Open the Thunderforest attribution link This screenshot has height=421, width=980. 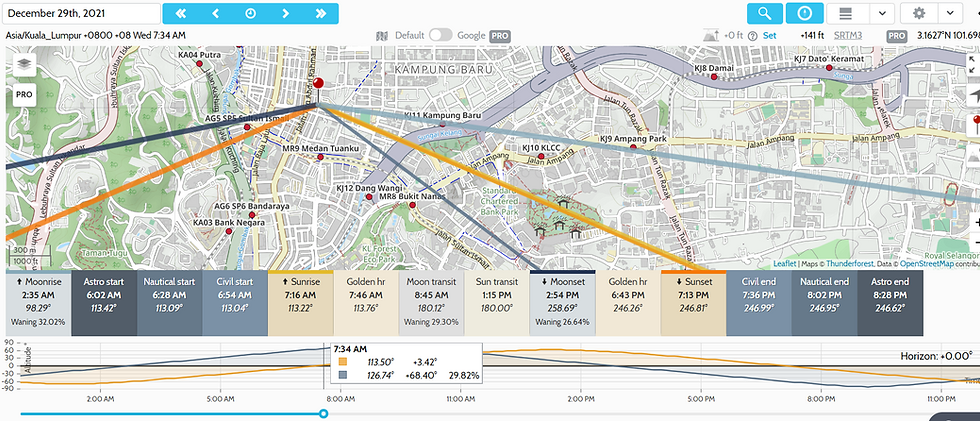848,264
